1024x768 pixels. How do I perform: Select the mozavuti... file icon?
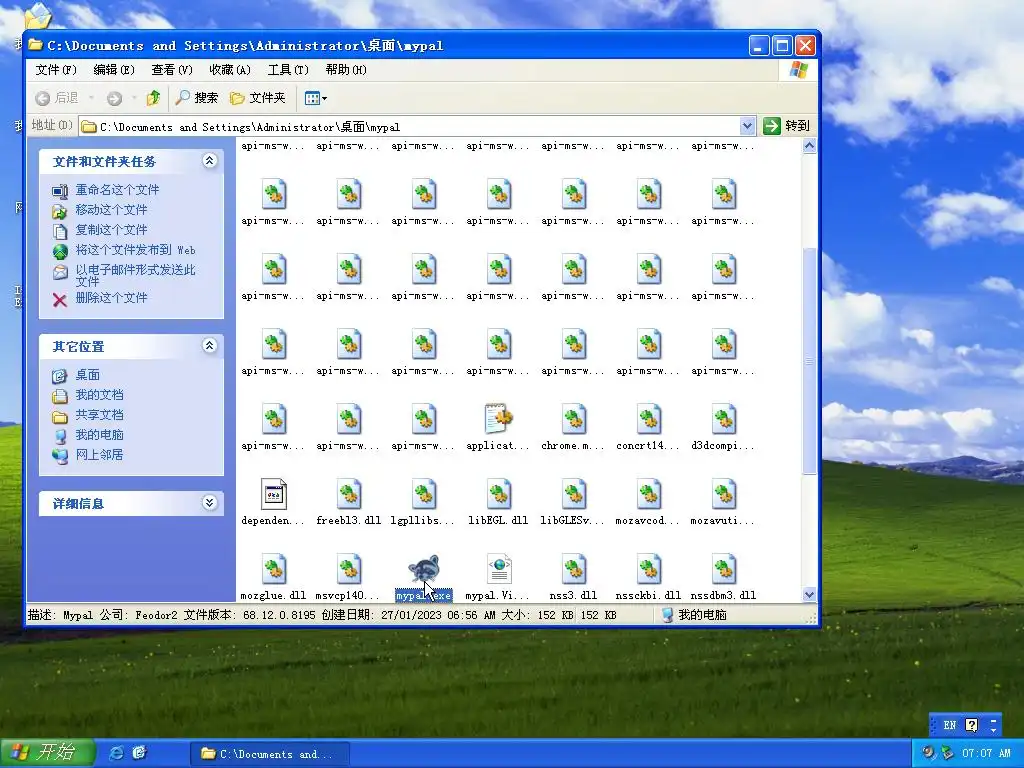coord(724,494)
